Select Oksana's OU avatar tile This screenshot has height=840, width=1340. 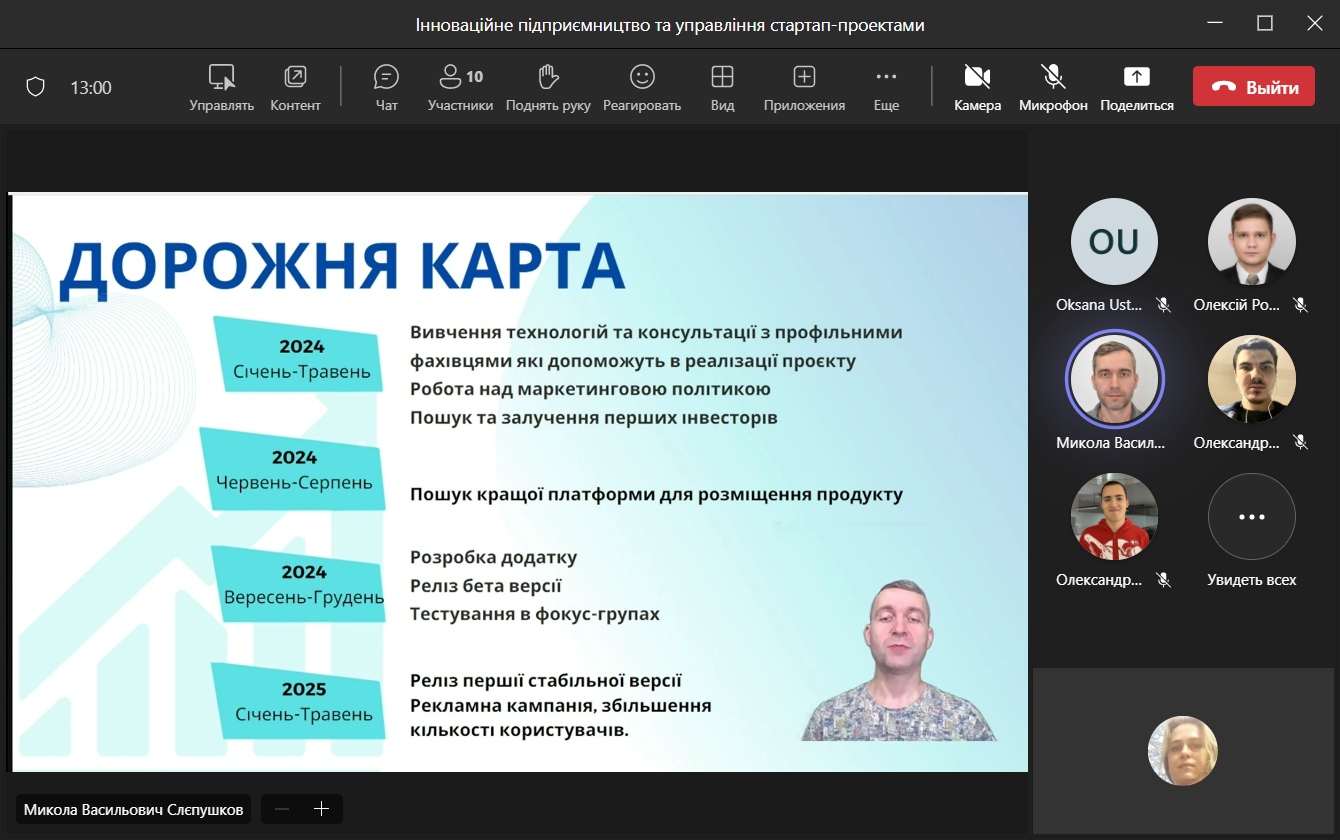[1114, 242]
